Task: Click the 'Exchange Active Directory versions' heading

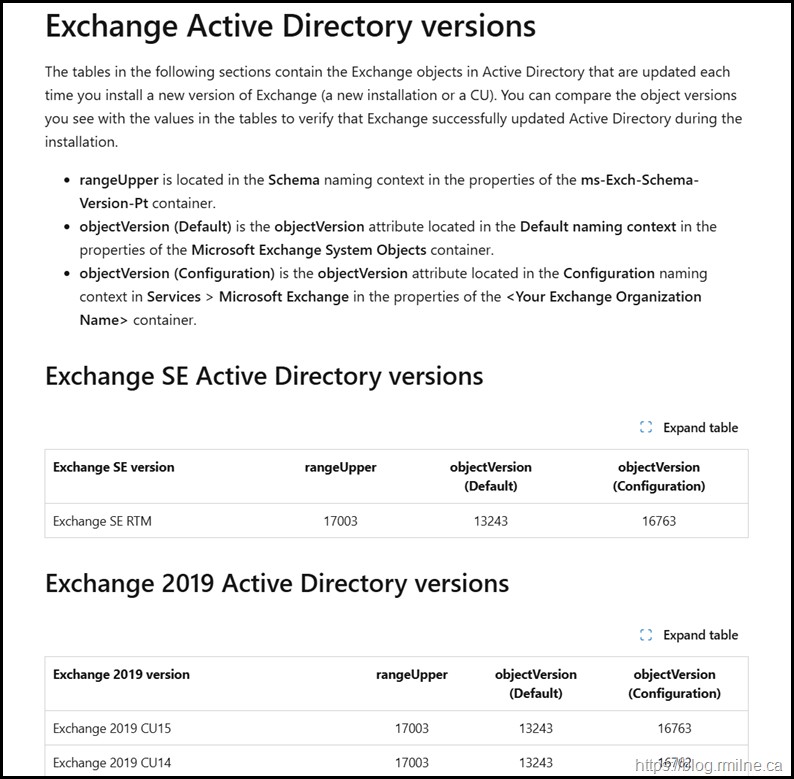Action: click(x=290, y=26)
